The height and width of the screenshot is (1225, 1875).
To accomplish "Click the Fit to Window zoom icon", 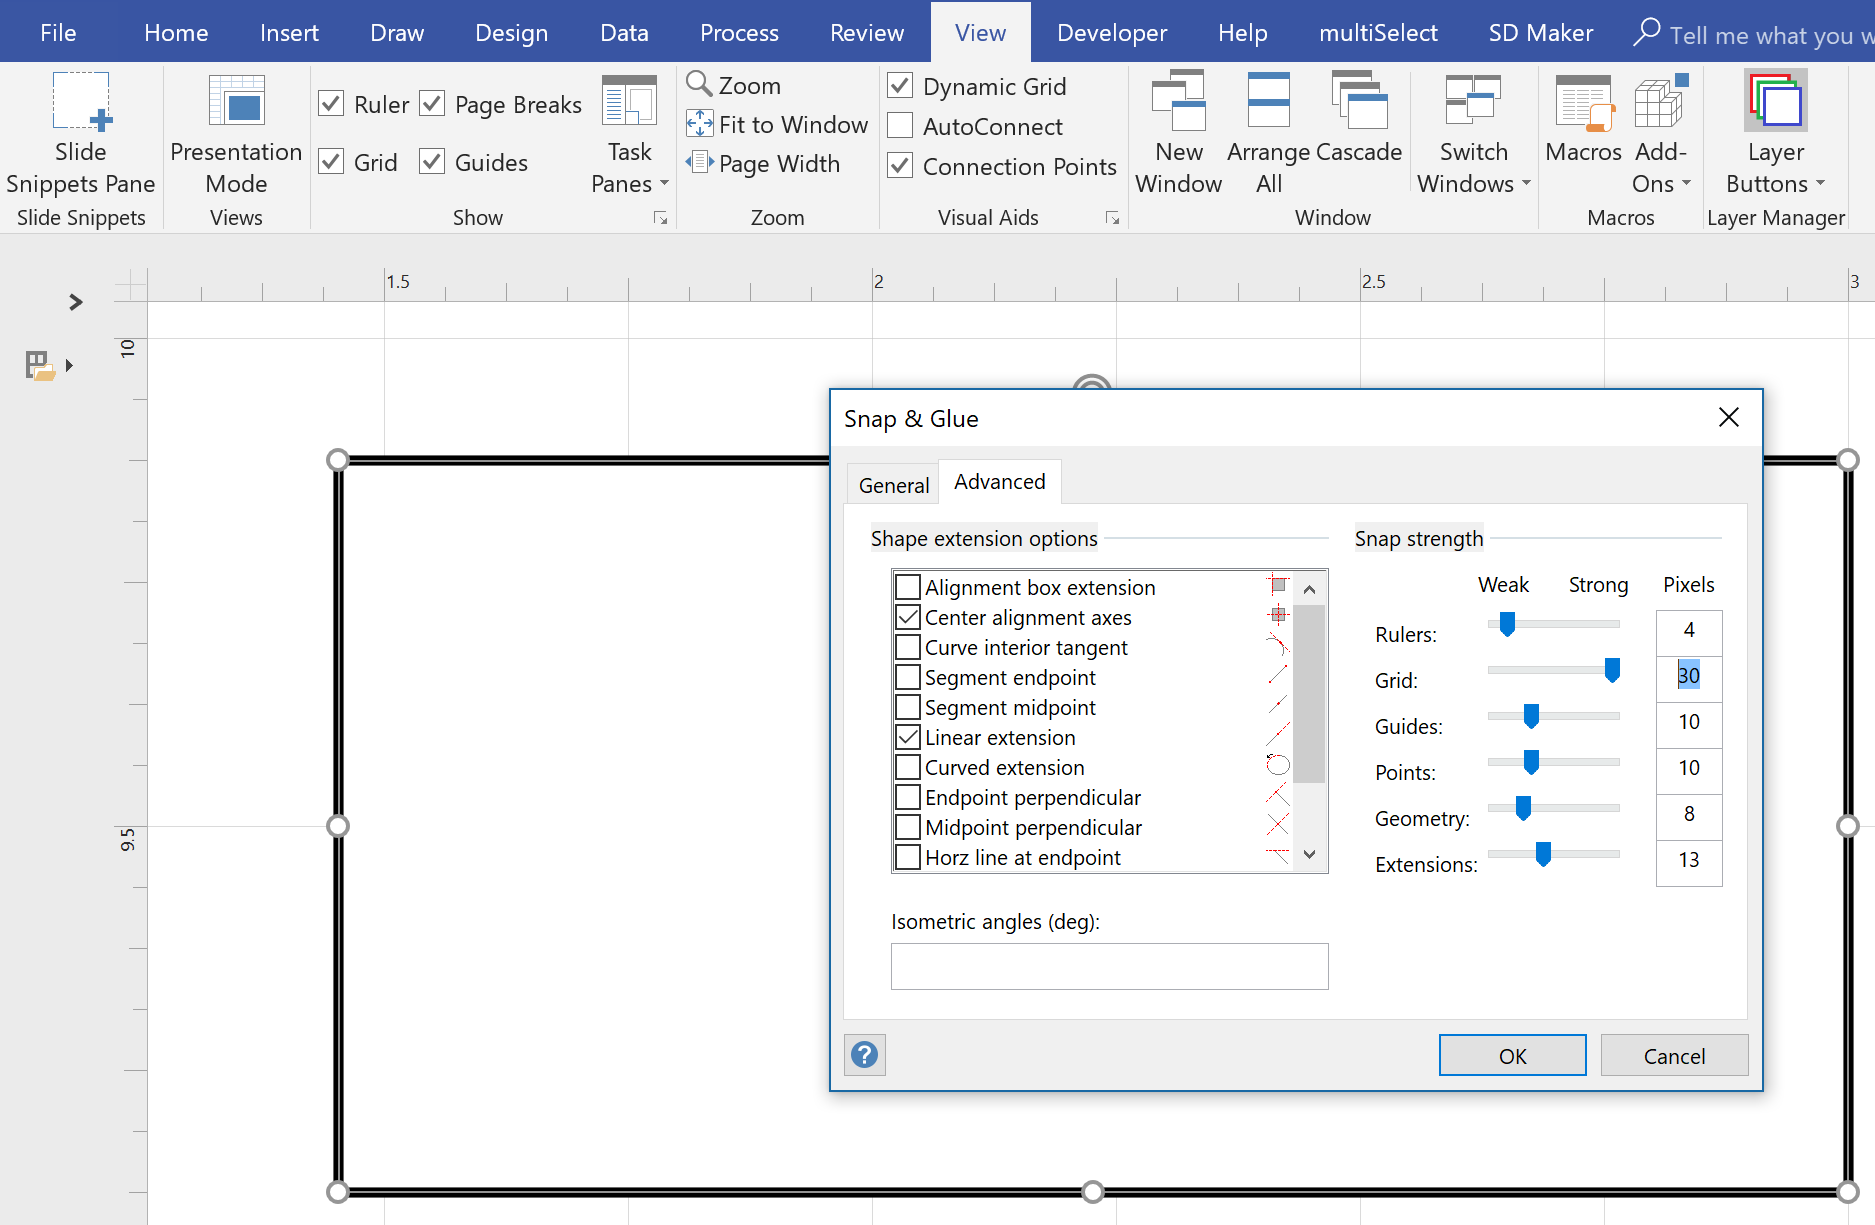I will point(700,124).
